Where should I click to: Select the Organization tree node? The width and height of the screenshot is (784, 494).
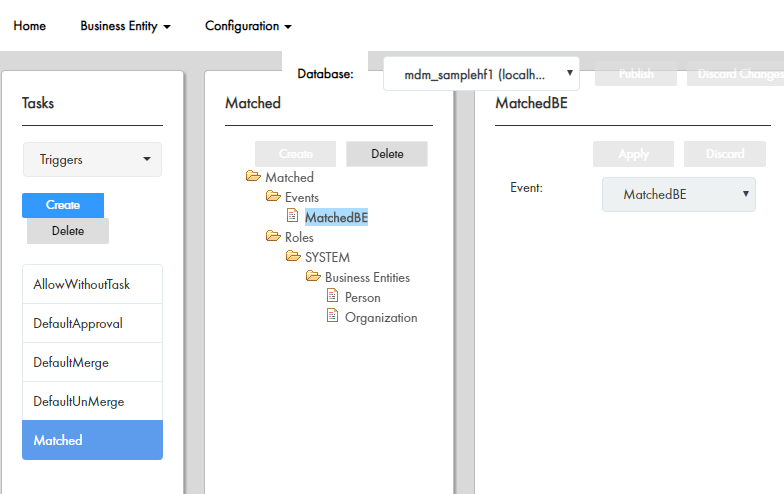pyautogui.click(x=381, y=317)
